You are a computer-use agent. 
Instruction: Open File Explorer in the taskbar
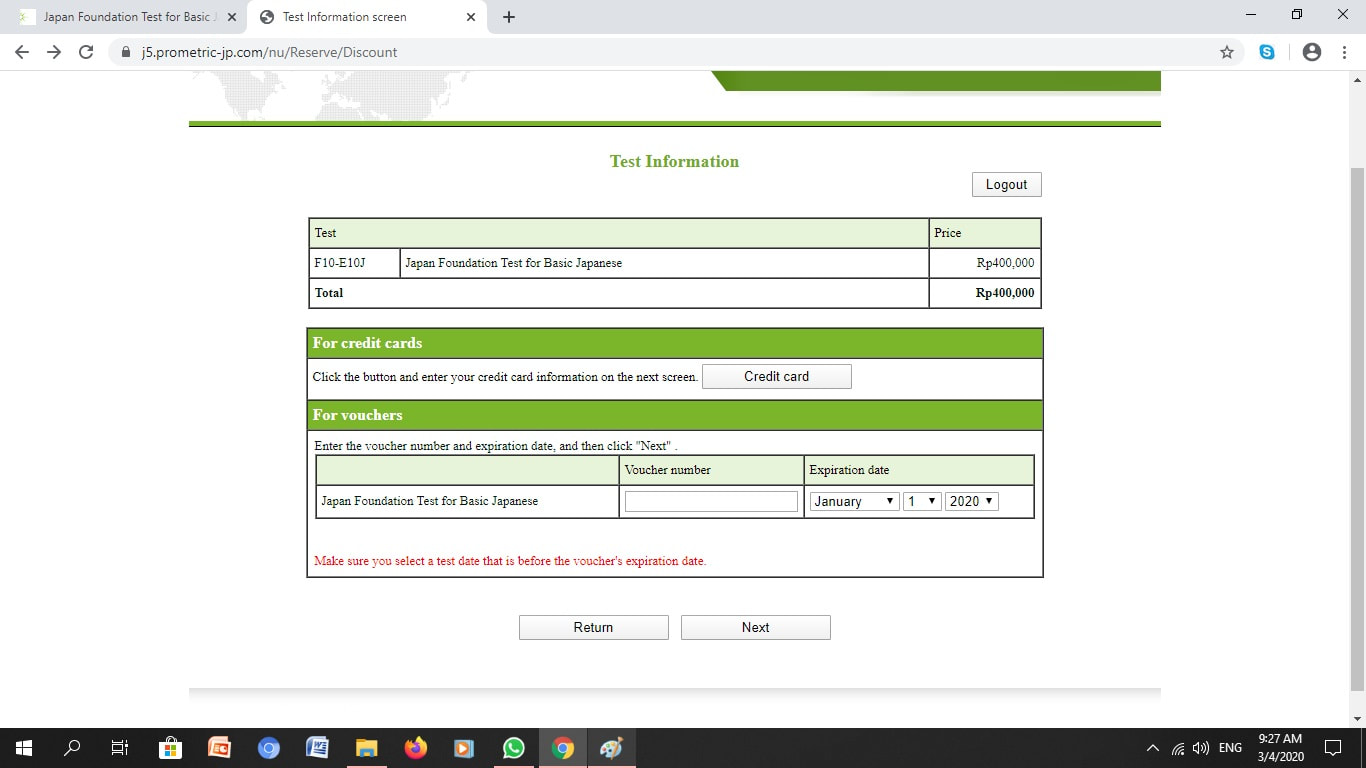pyautogui.click(x=367, y=748)
